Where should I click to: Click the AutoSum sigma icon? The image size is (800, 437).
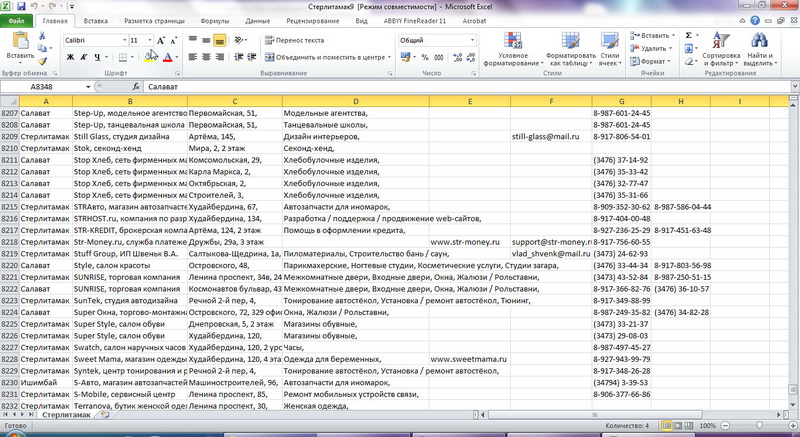(689, 36)
